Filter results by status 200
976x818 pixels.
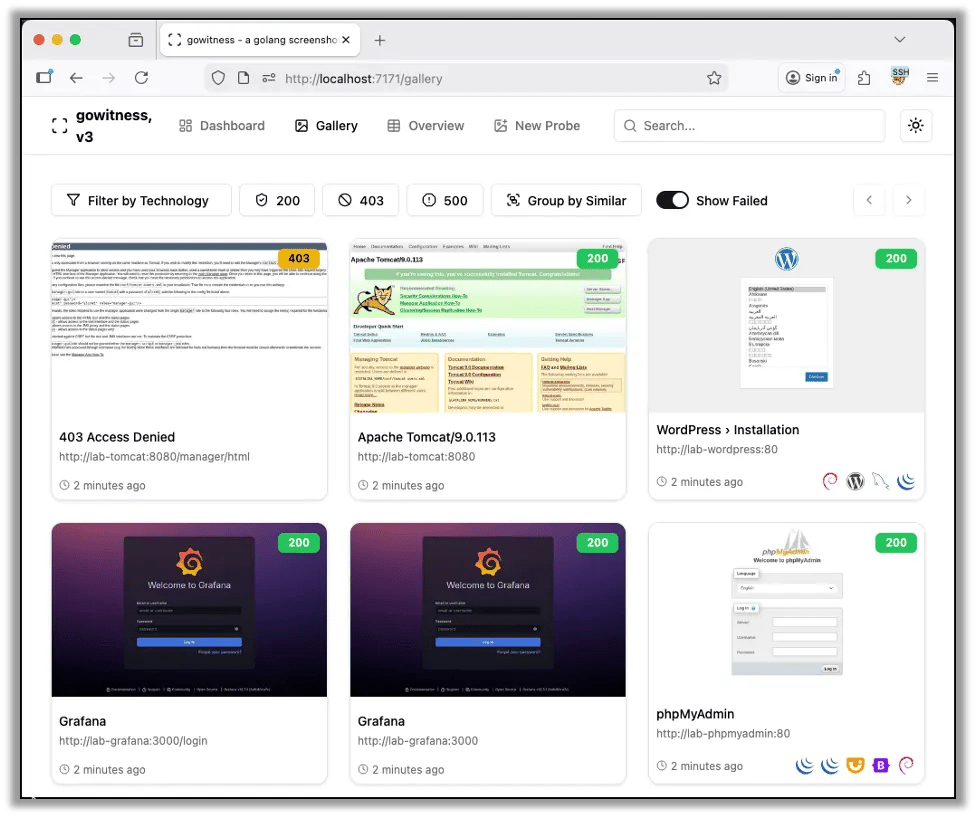(278, 200)
